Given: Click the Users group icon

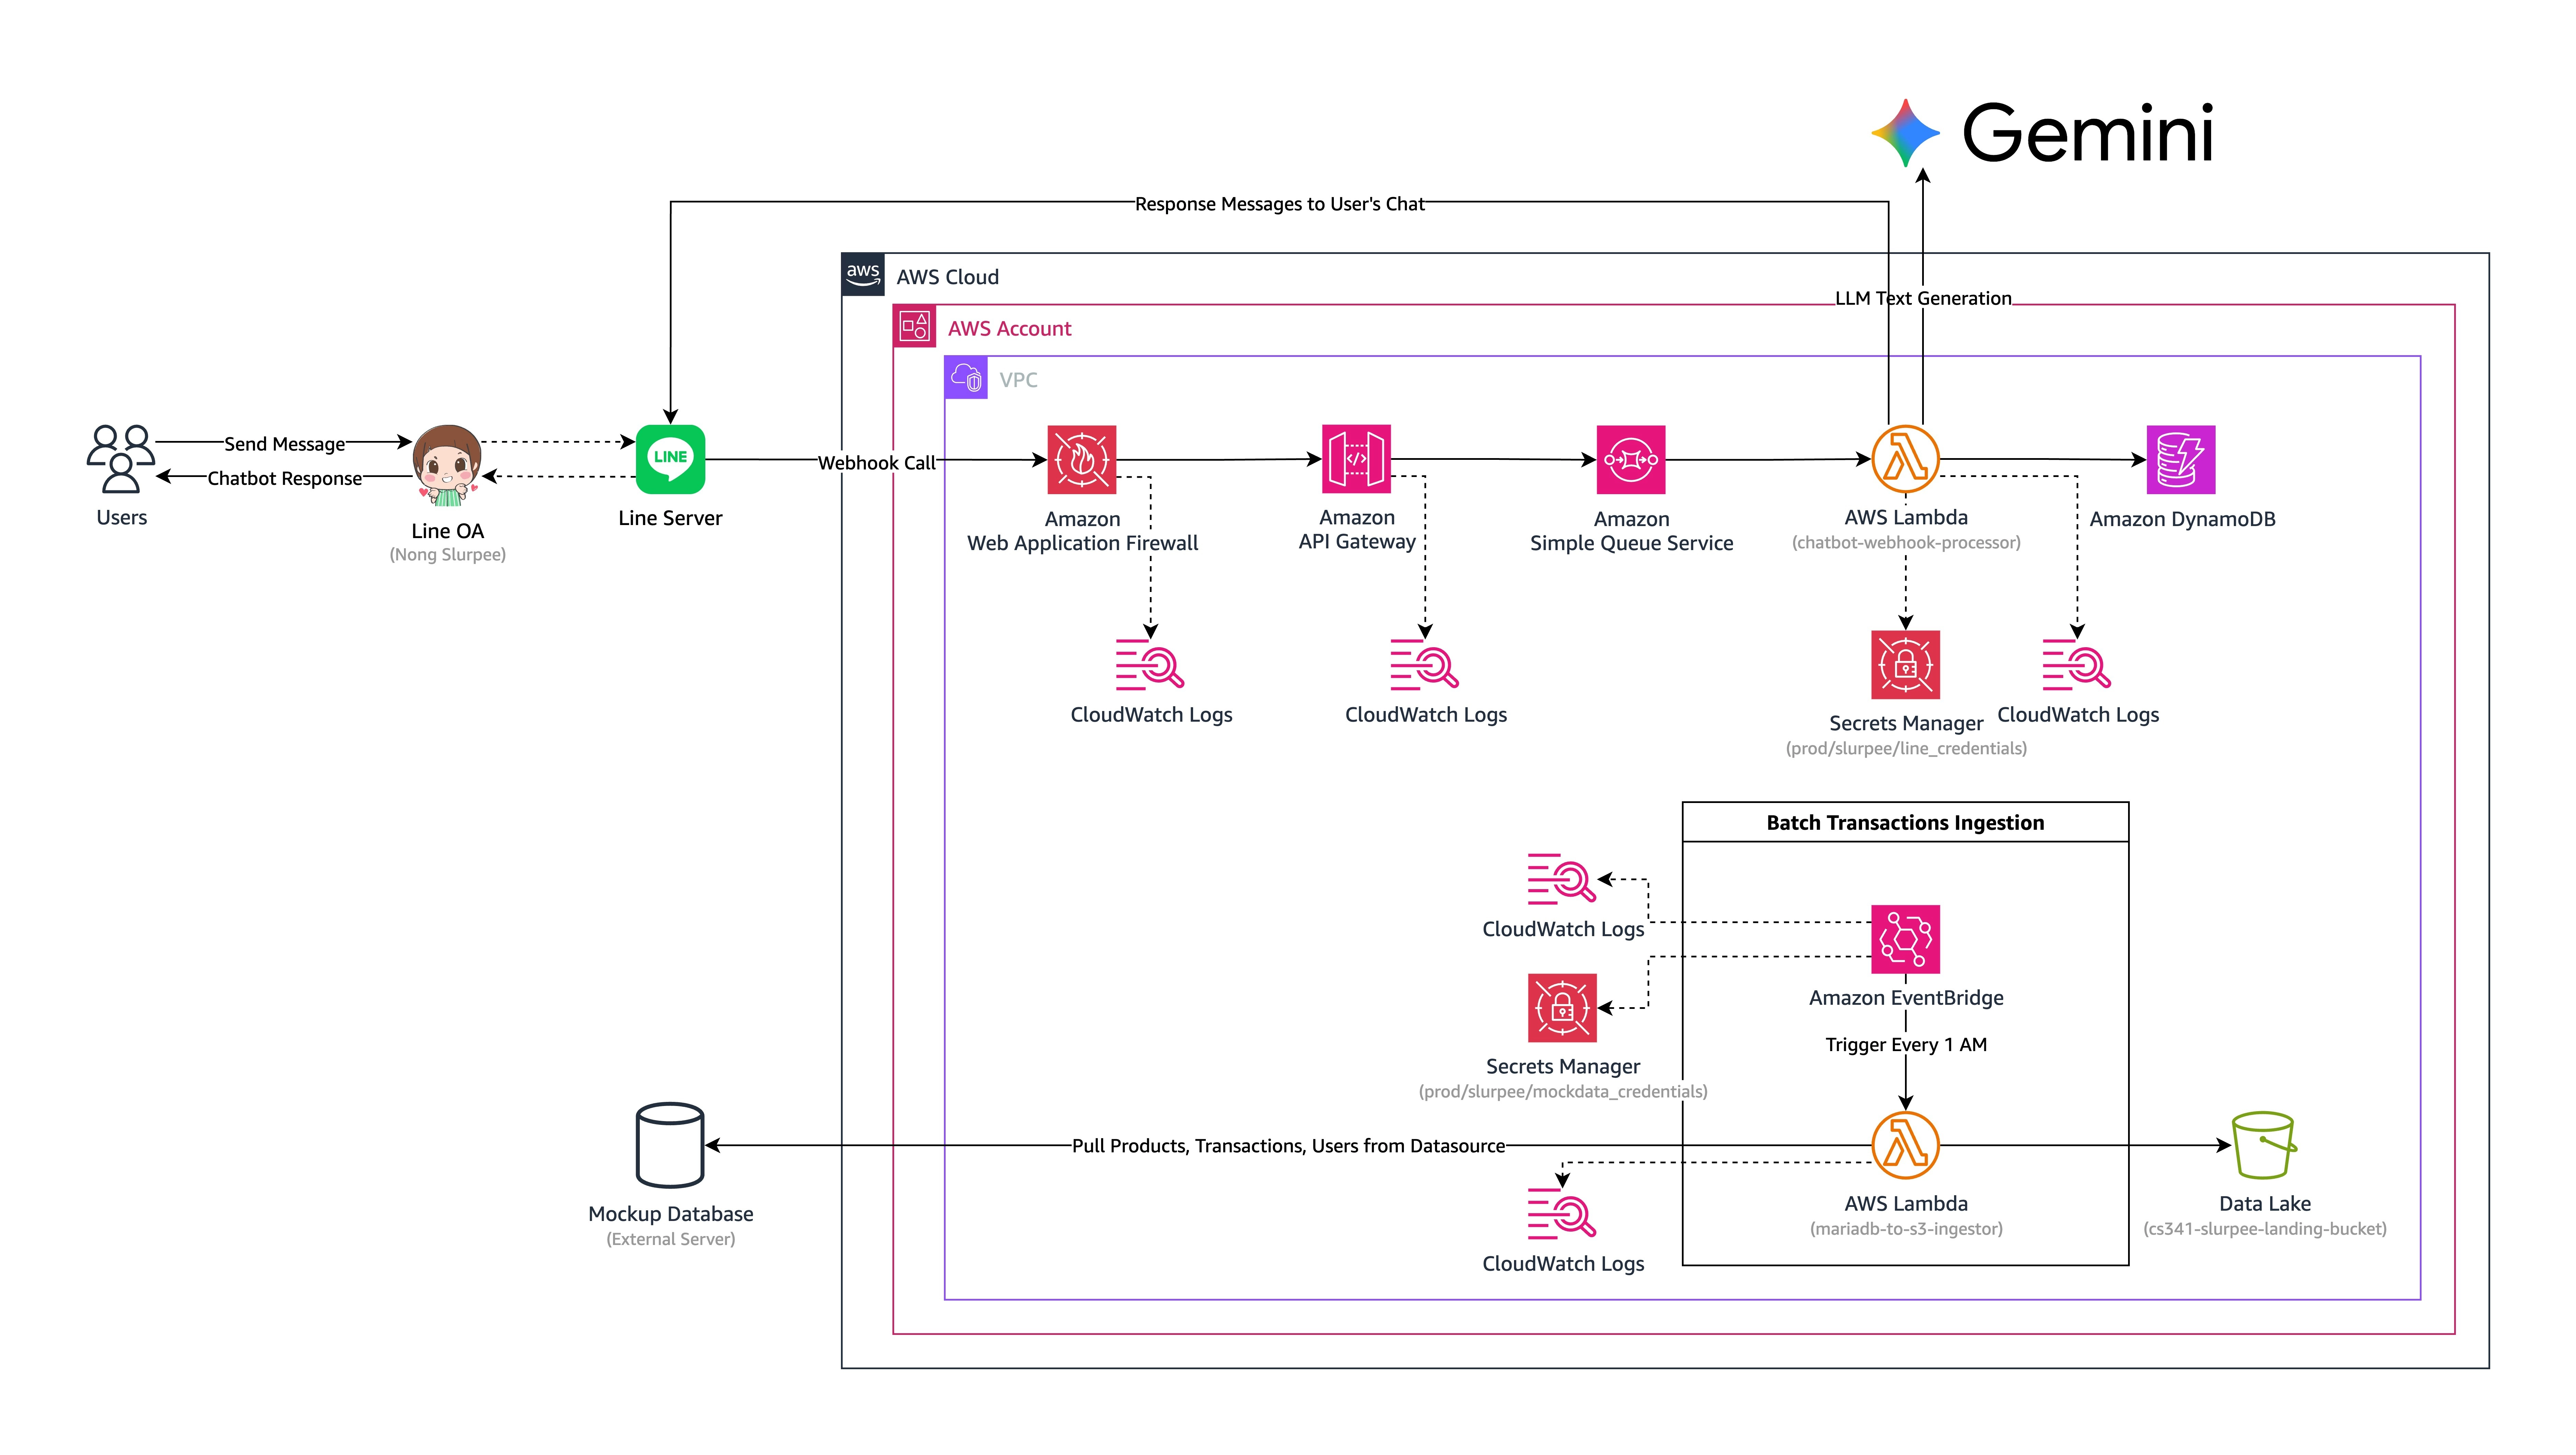Looking at the screenshot, I should pyautogui.click(x=121, y=459).
